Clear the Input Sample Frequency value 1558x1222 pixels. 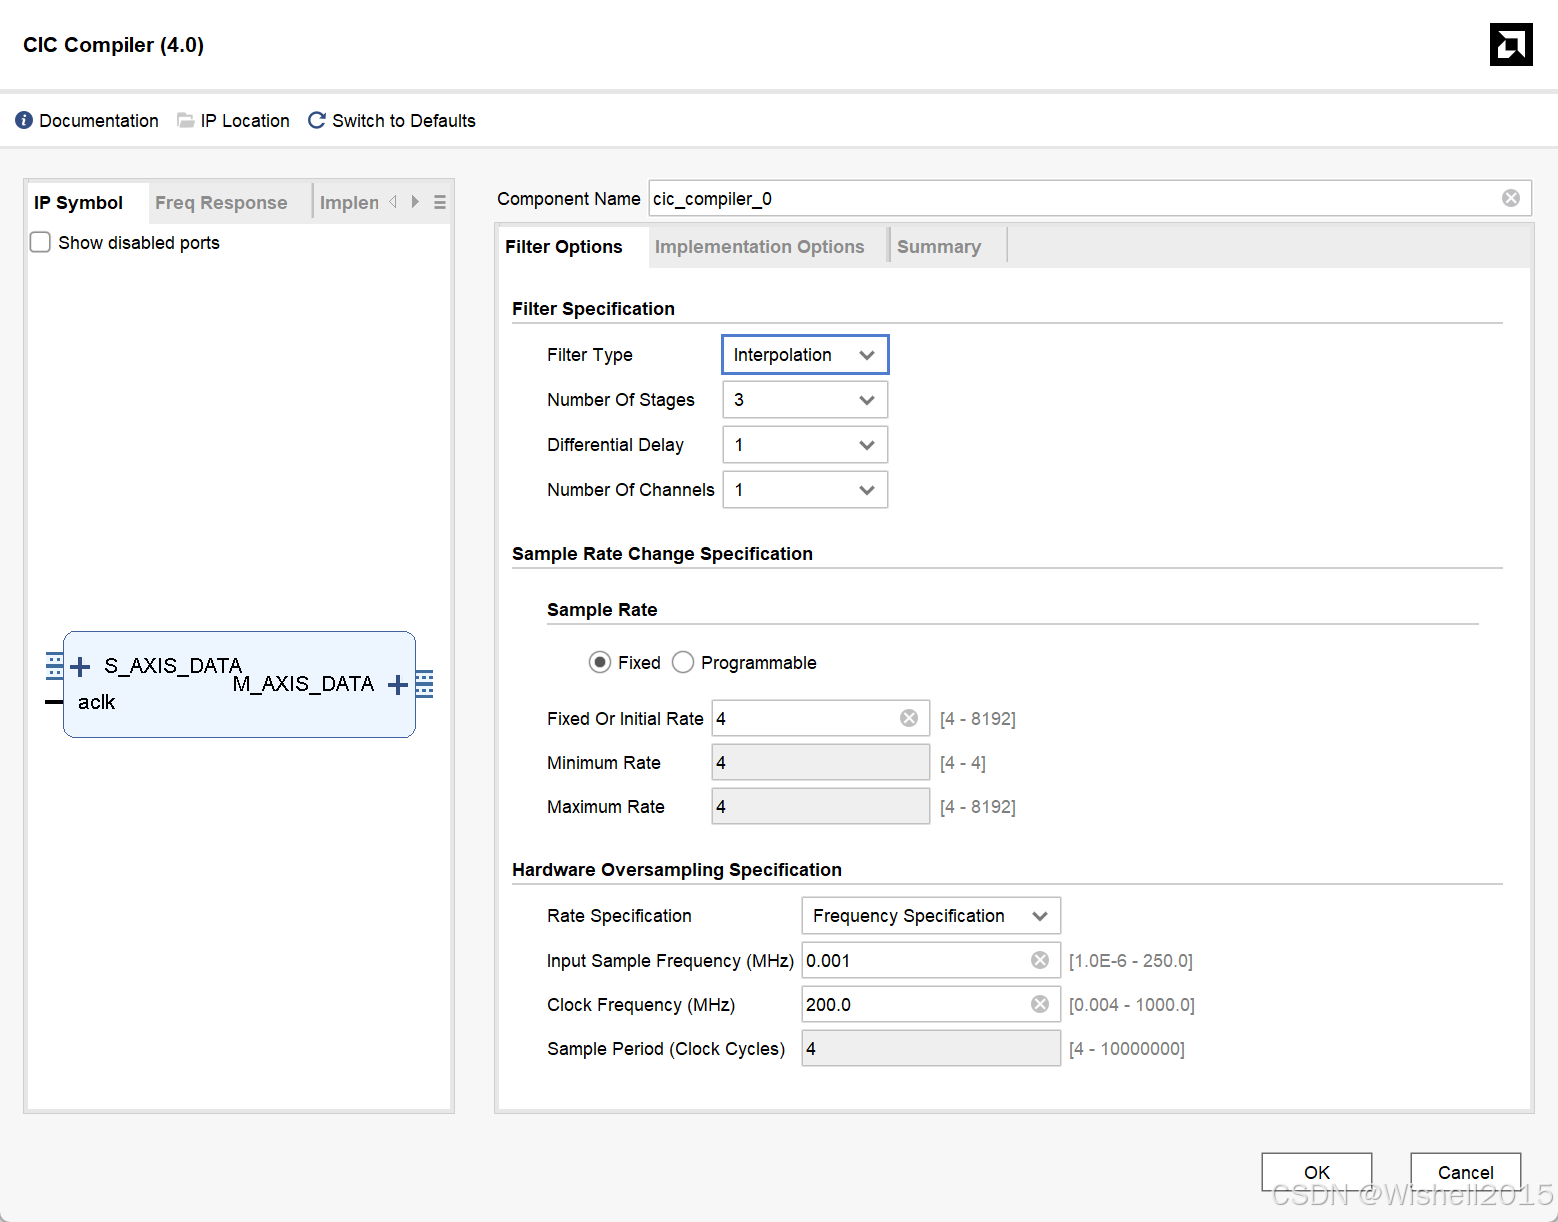point(1040,960)
